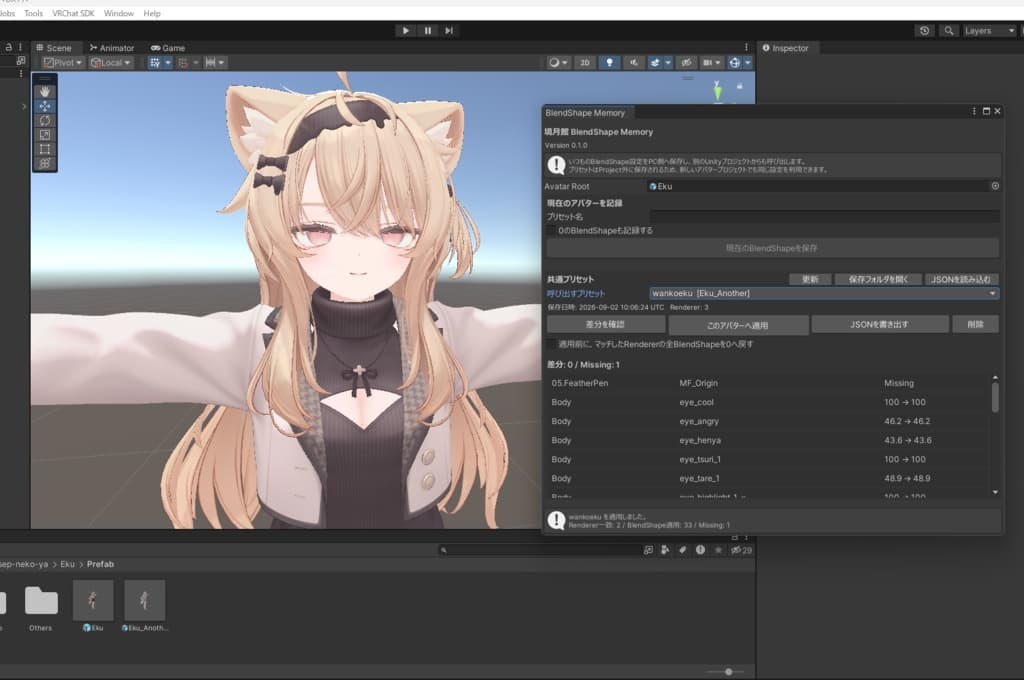Viewport: 1024px width, 680px height.
Task: Open grid visibility dropdown arrow
Action: coord(168,63)
